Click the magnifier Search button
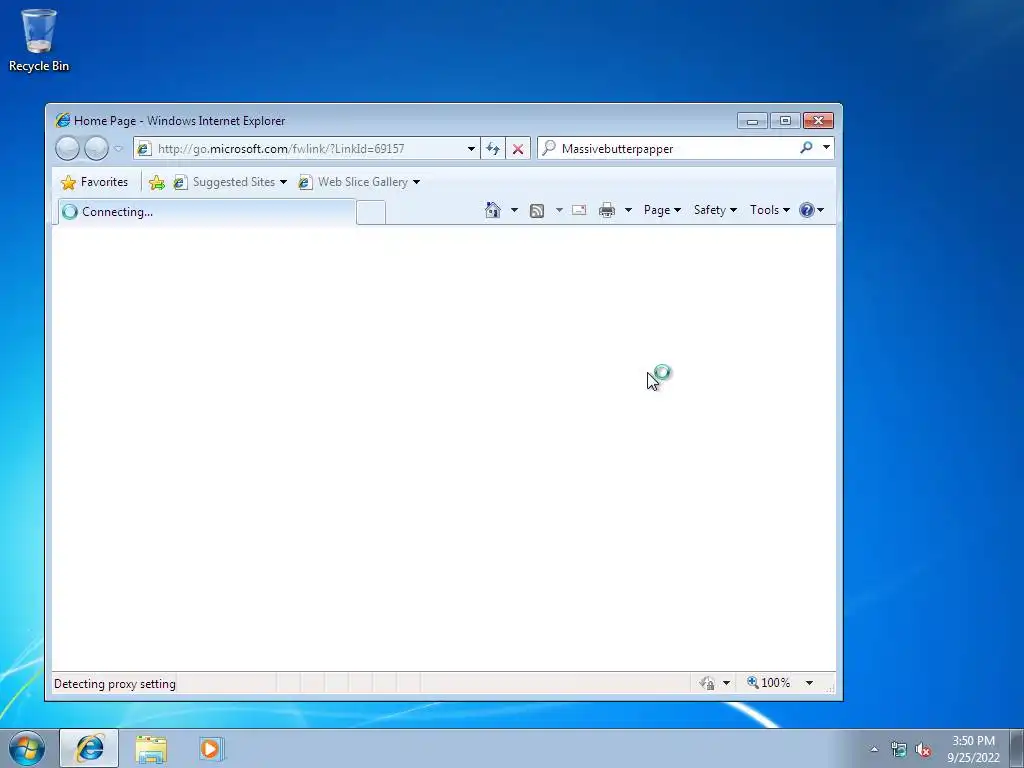Screen dimensions: 1024x768 tap(807, 148)
